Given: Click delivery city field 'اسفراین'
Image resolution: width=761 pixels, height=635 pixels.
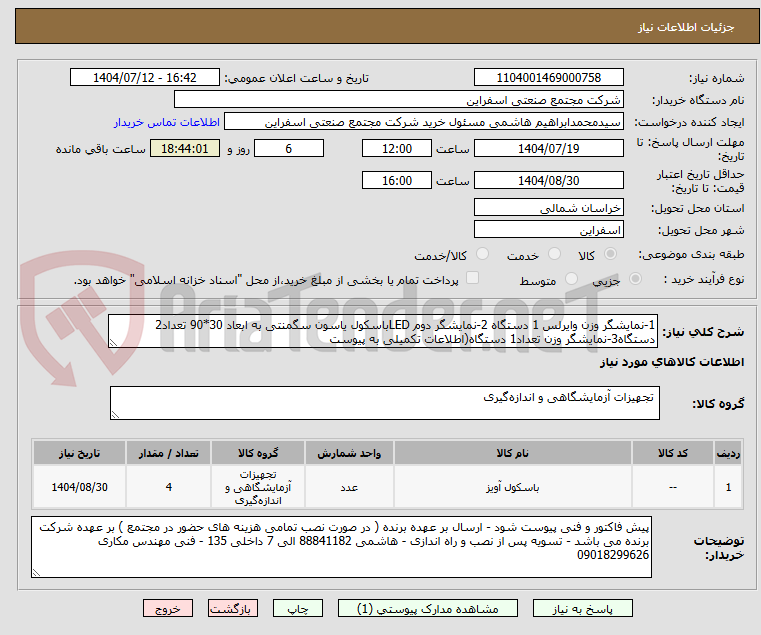Looking at the screenshot, I should click(x=548, y=230).
